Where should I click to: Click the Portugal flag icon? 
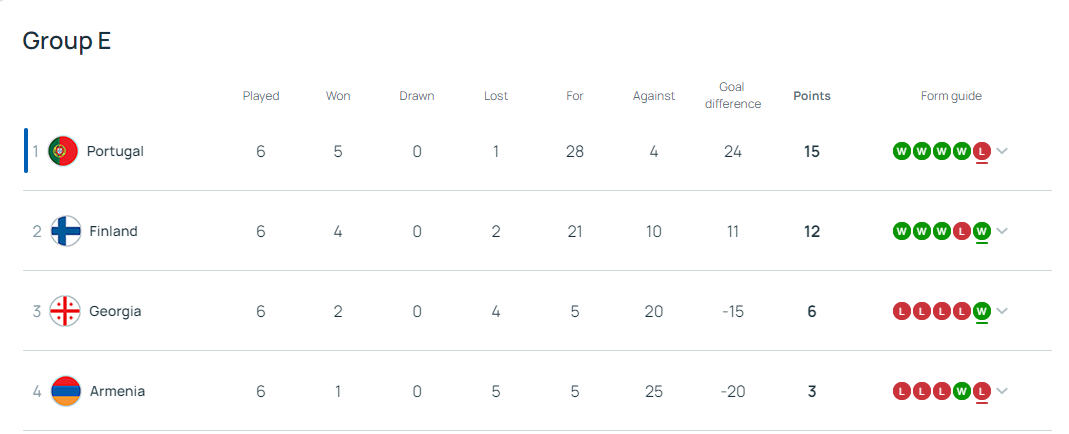tap(62, 151)
